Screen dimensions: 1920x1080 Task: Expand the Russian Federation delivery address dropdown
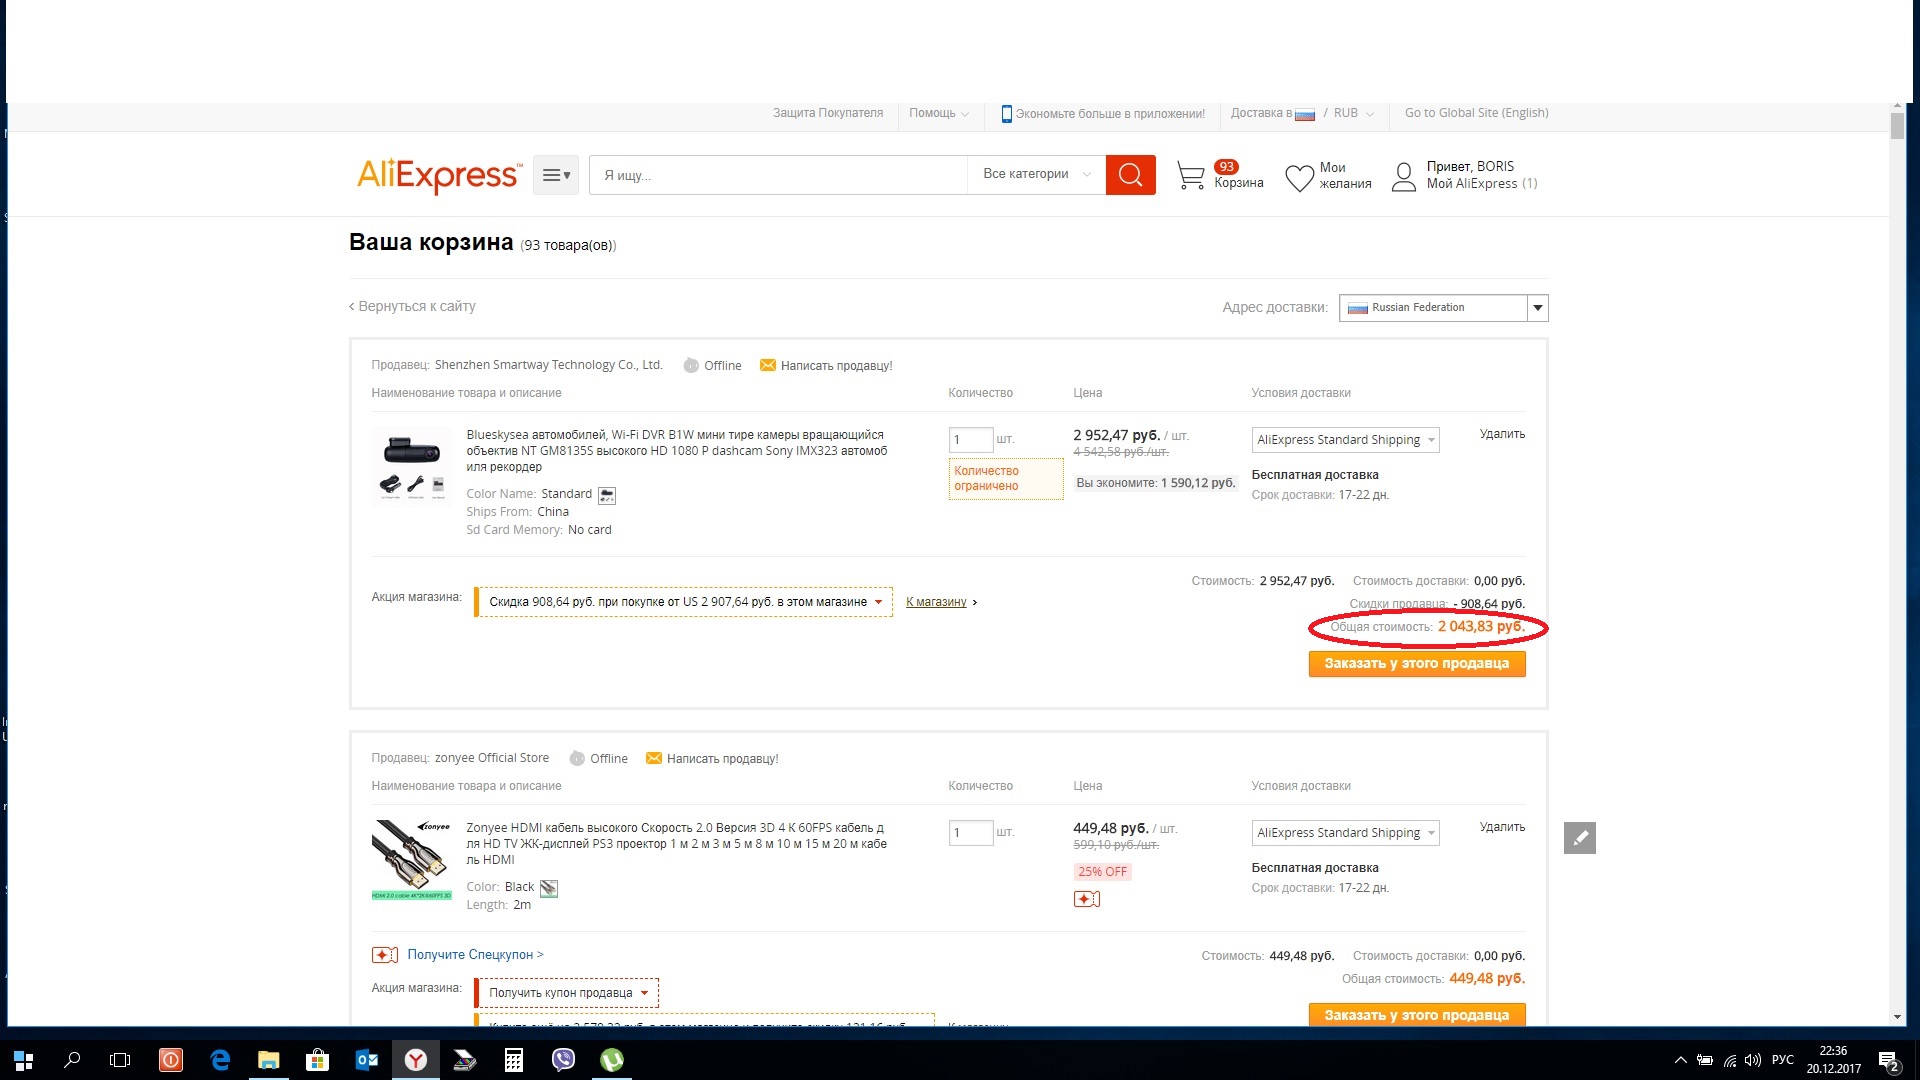pos(1537,308)
